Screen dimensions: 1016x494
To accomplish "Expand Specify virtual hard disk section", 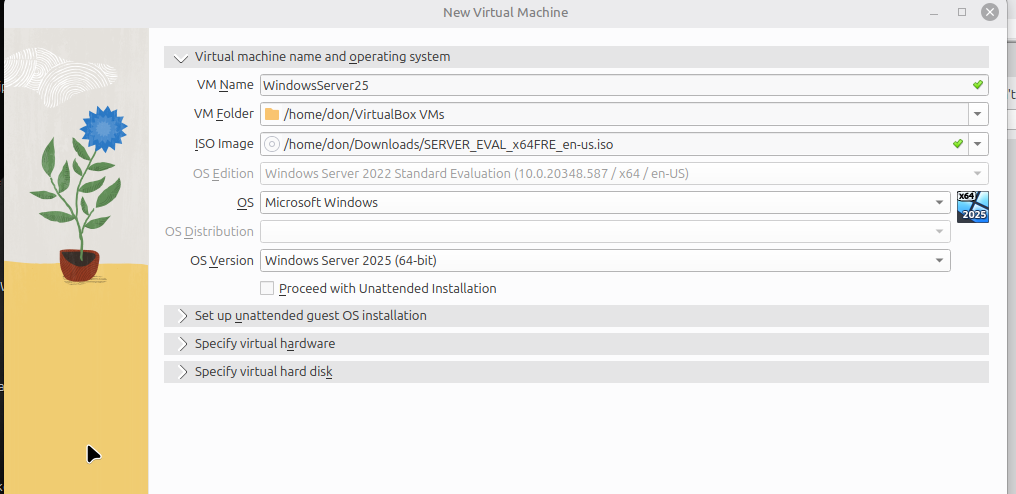I will pyautogui.click(x=576, y=372).
